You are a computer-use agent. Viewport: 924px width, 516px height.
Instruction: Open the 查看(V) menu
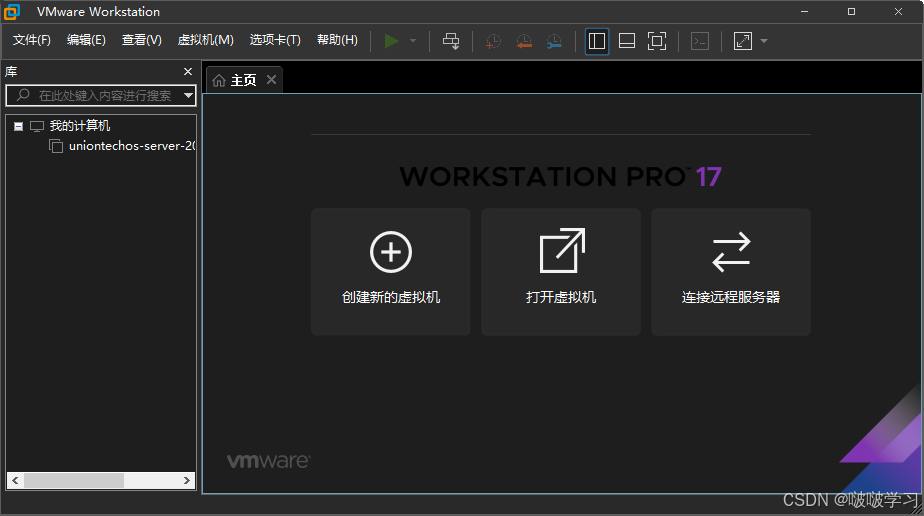pos(141,40)
